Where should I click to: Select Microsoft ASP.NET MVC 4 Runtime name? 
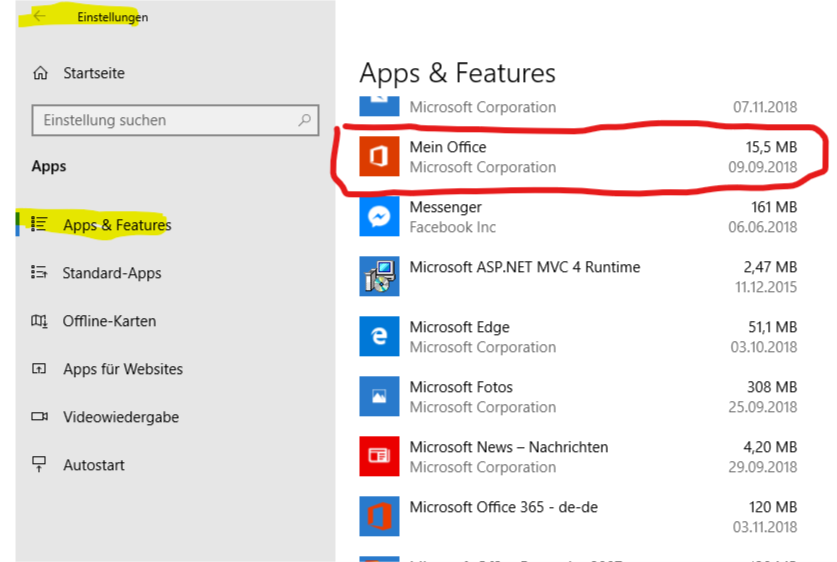pos(525,267)
